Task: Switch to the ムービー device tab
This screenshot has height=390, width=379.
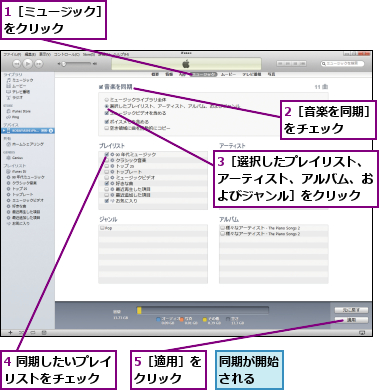Action: [x=228, y=75]
